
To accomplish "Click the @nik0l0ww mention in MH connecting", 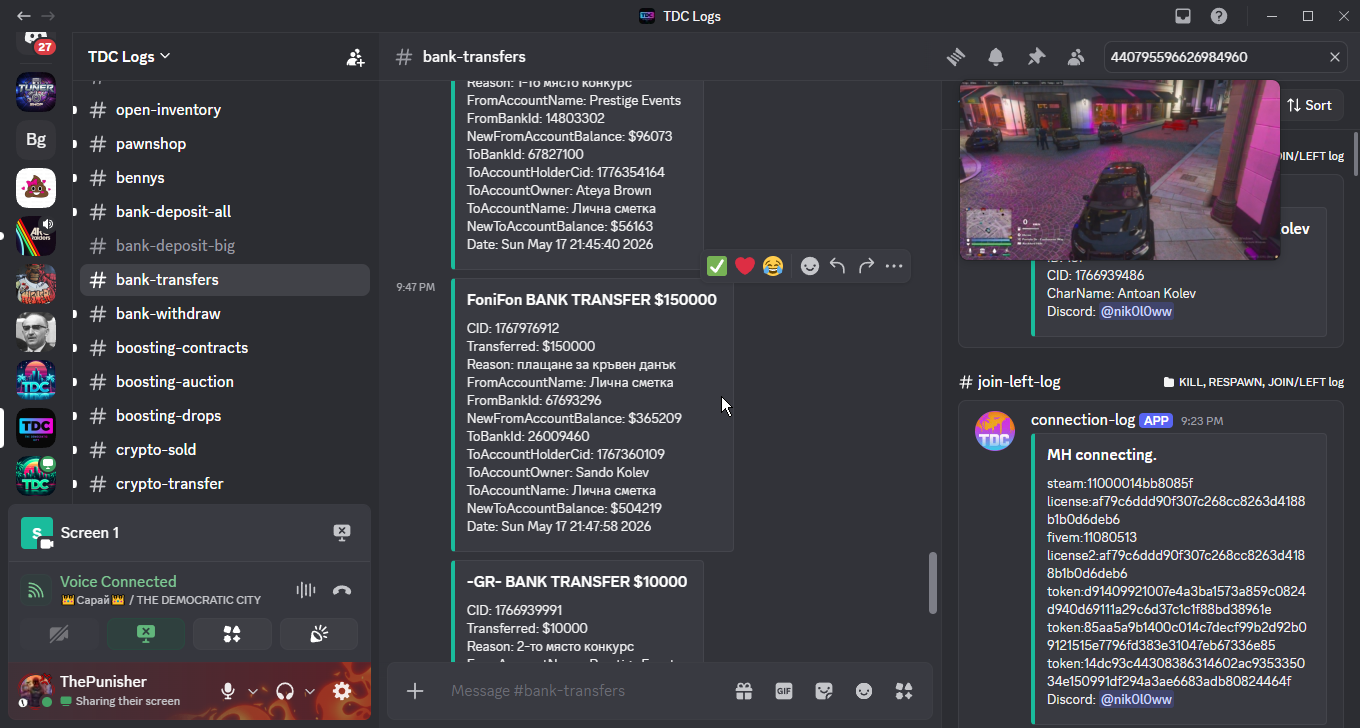I will tap(1136, 699).
